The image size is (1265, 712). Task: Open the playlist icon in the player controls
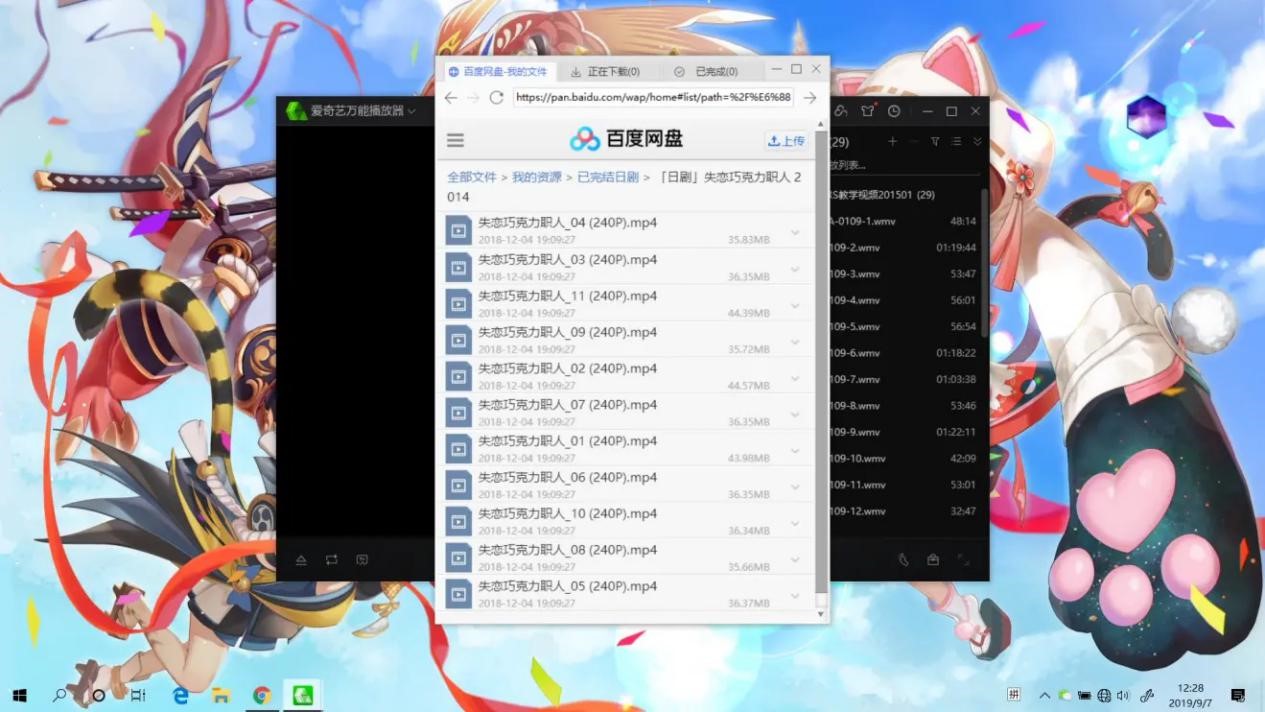[x=362, y=560]
